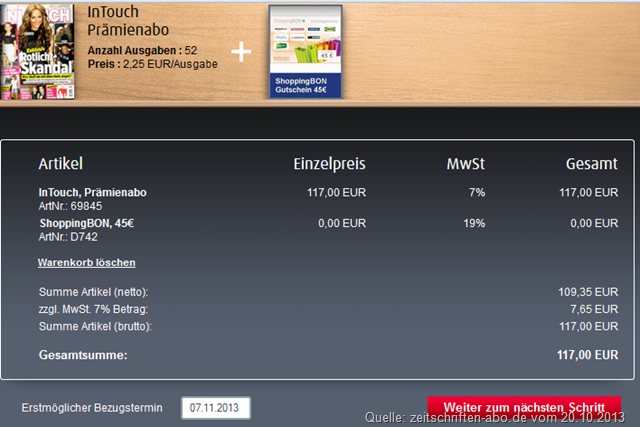
Task: Select article number 'ArtNr.: D742'
Action: [x=68, y=237]
